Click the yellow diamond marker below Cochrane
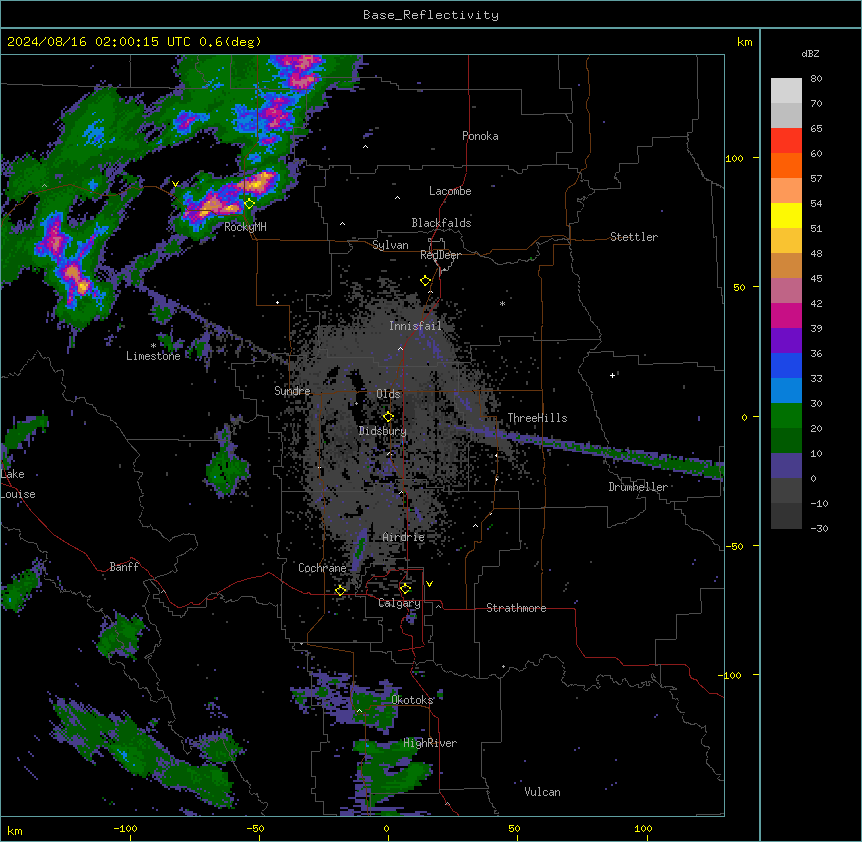This screenshot has height=842, width=862. (340, 590)
